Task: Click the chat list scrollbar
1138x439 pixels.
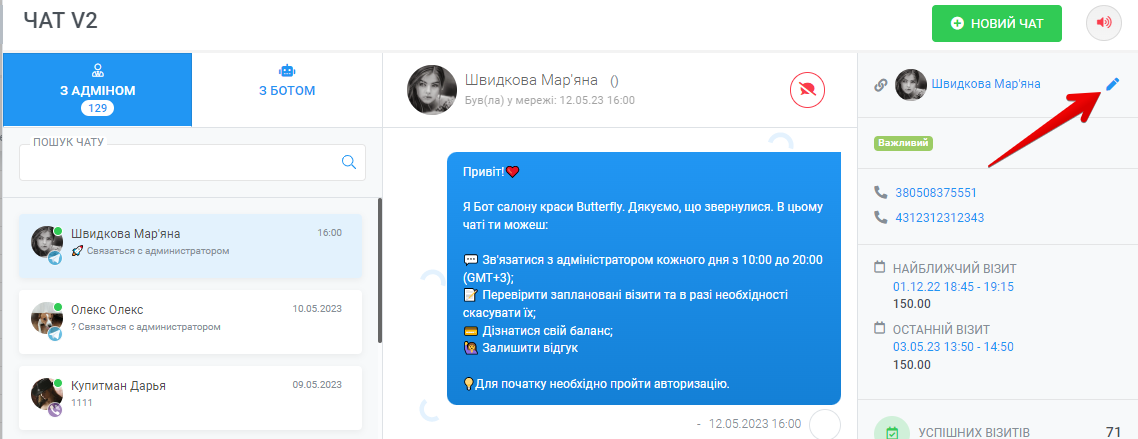Action: (x=380, y=270)
